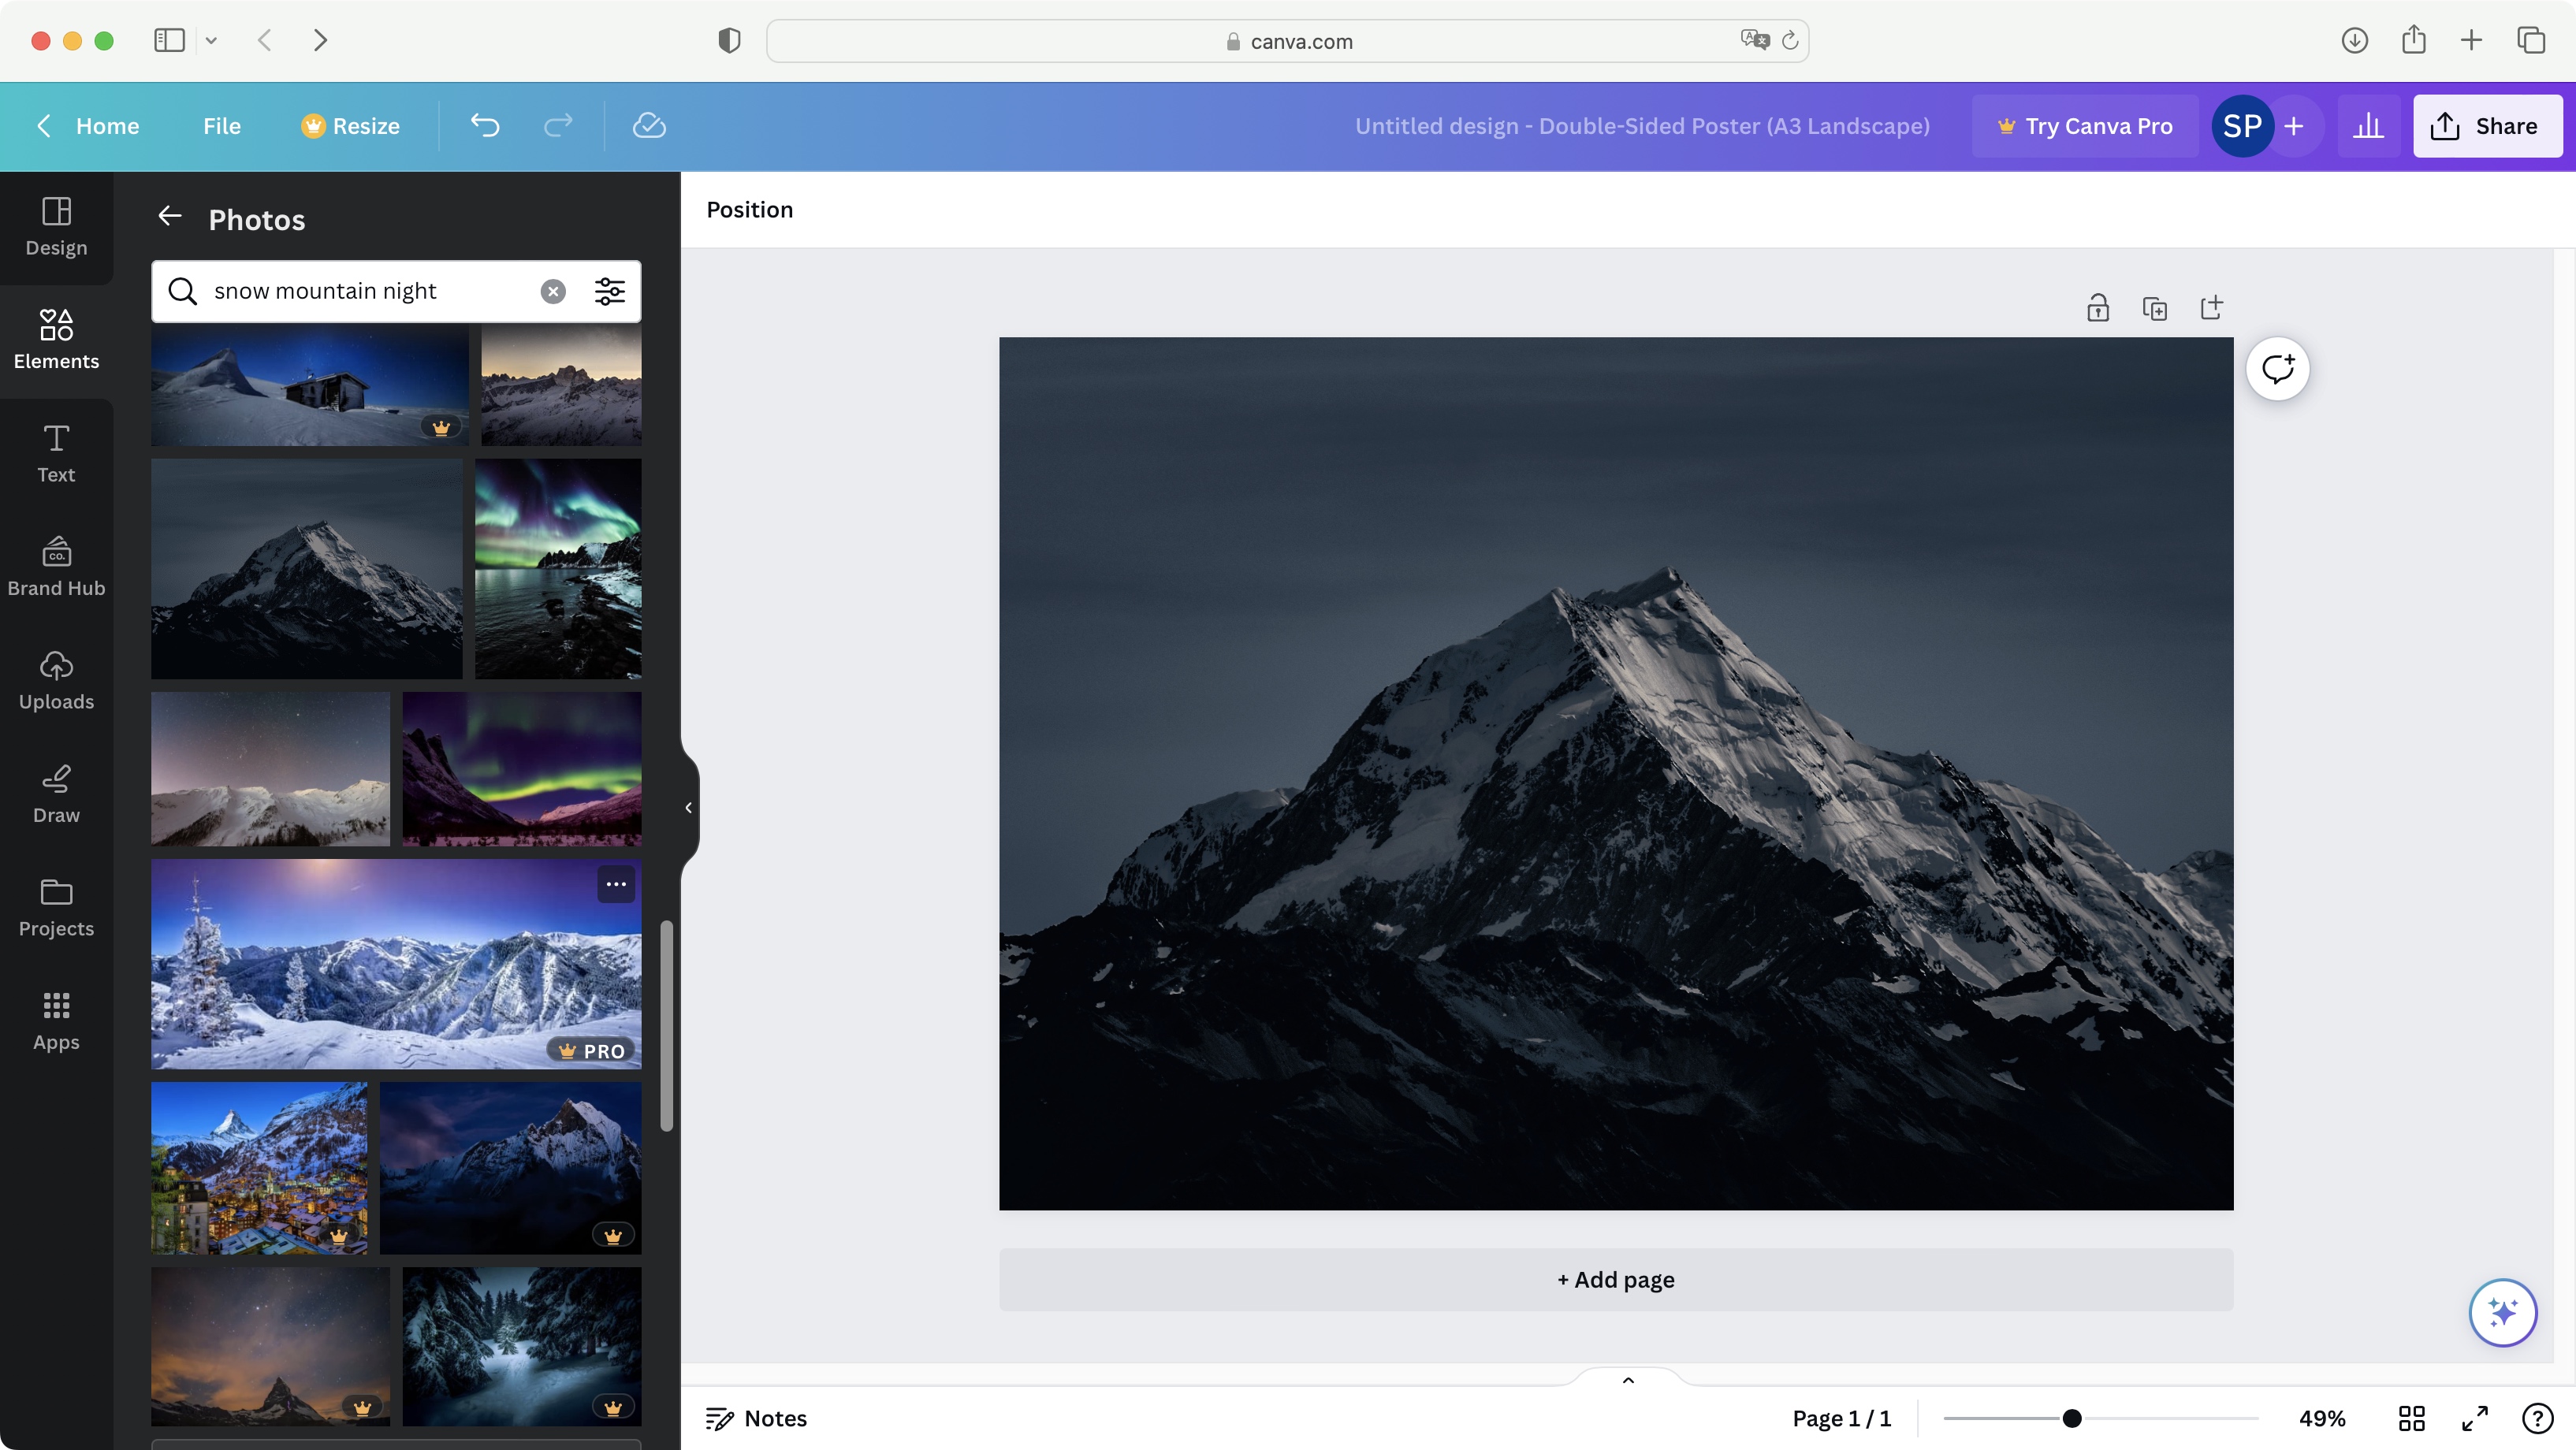Expand the bottom toolbar with the upward chevron
The height and width of the screenshot is (1450, 2576).
[1627, 1379]
